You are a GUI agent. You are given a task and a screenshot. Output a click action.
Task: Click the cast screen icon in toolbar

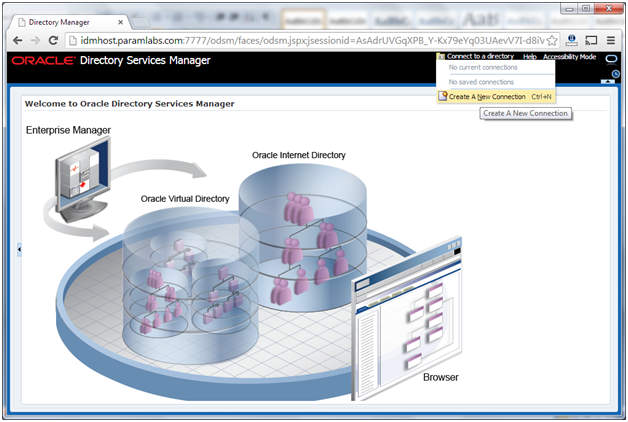(591, 40)
